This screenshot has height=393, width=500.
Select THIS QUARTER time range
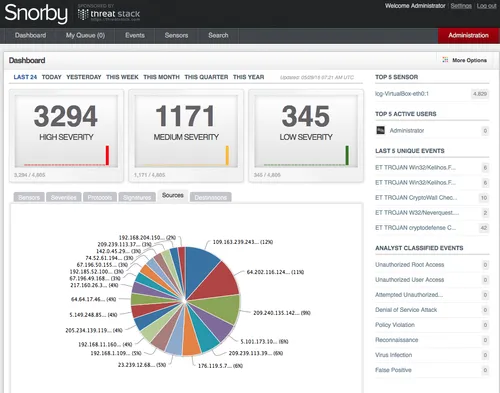[x=206, y=77]
